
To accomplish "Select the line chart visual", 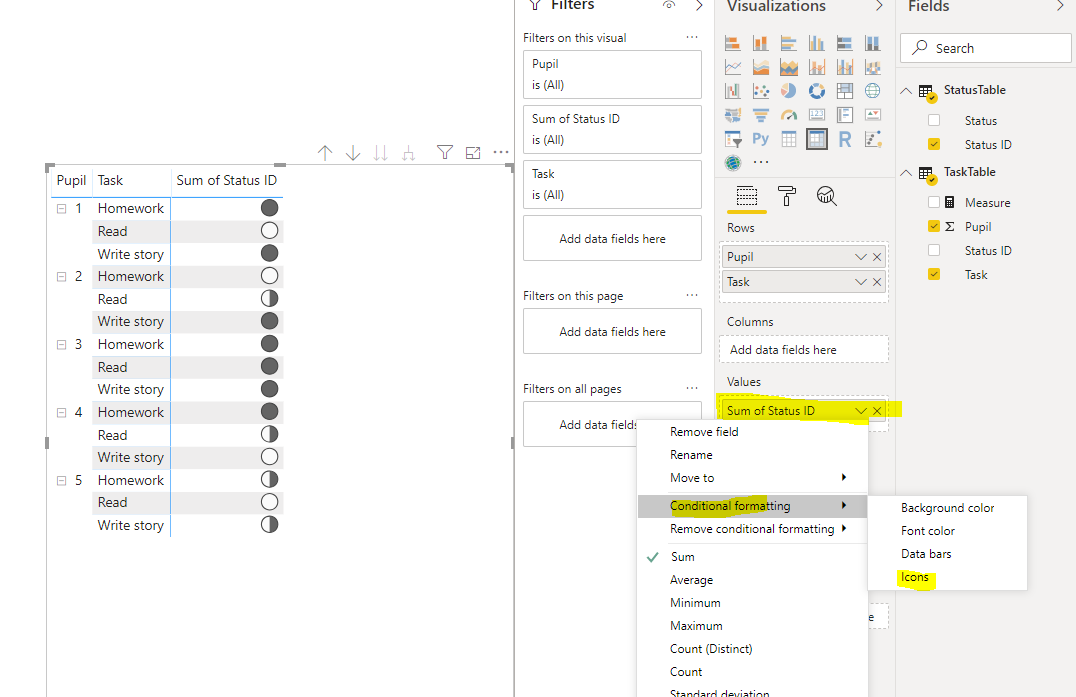I will pos(733,67).
